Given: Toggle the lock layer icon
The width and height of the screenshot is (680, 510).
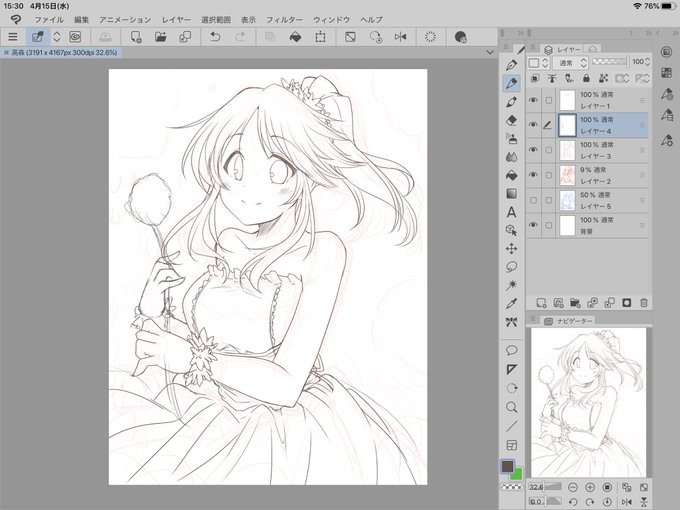Looking at the screenshot, I should pos(586,78).
